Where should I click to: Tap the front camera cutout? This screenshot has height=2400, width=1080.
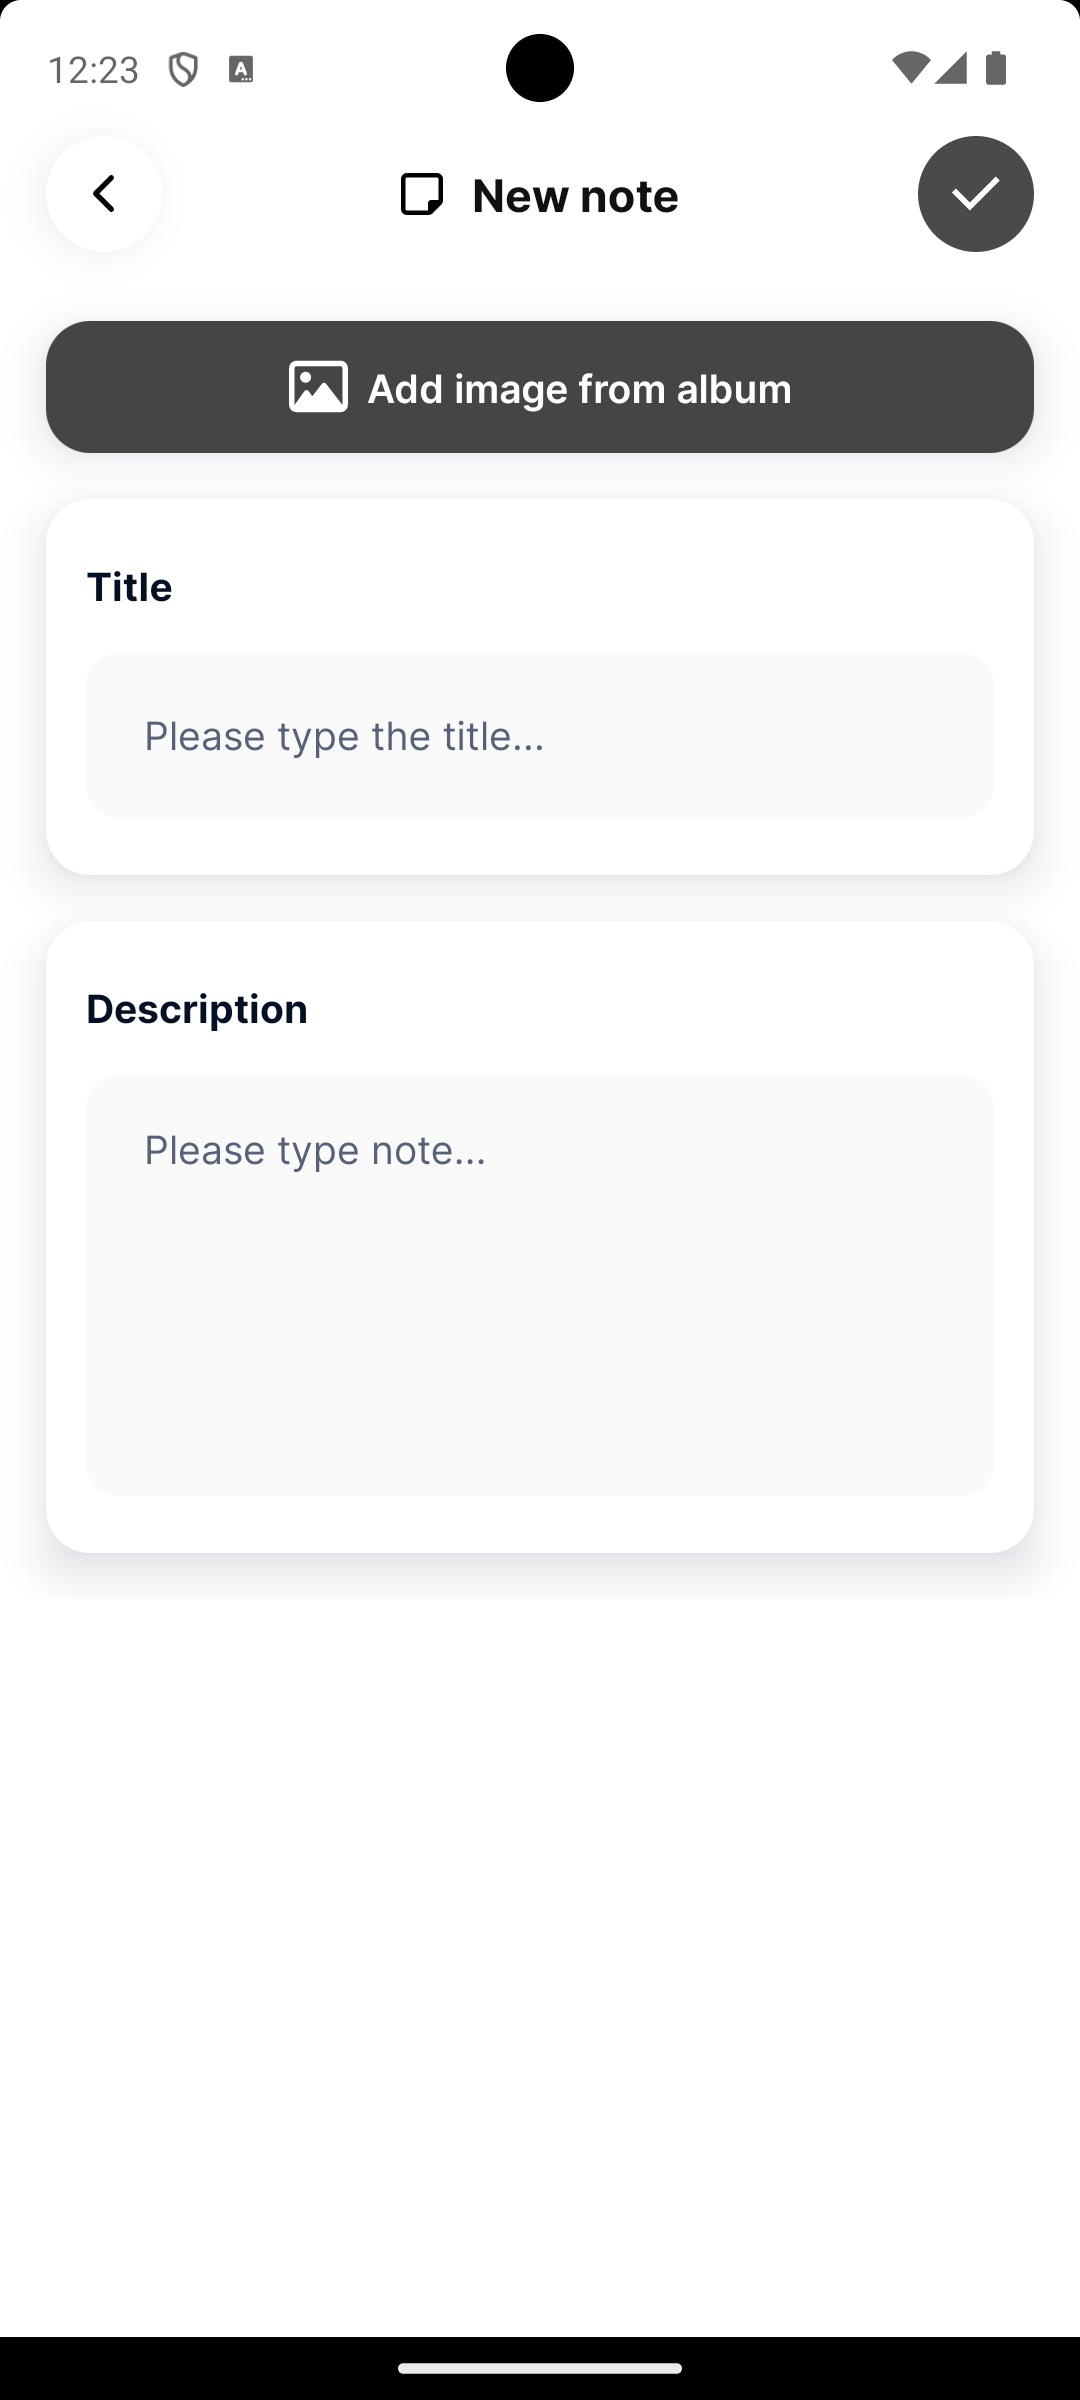coord(540,68)
